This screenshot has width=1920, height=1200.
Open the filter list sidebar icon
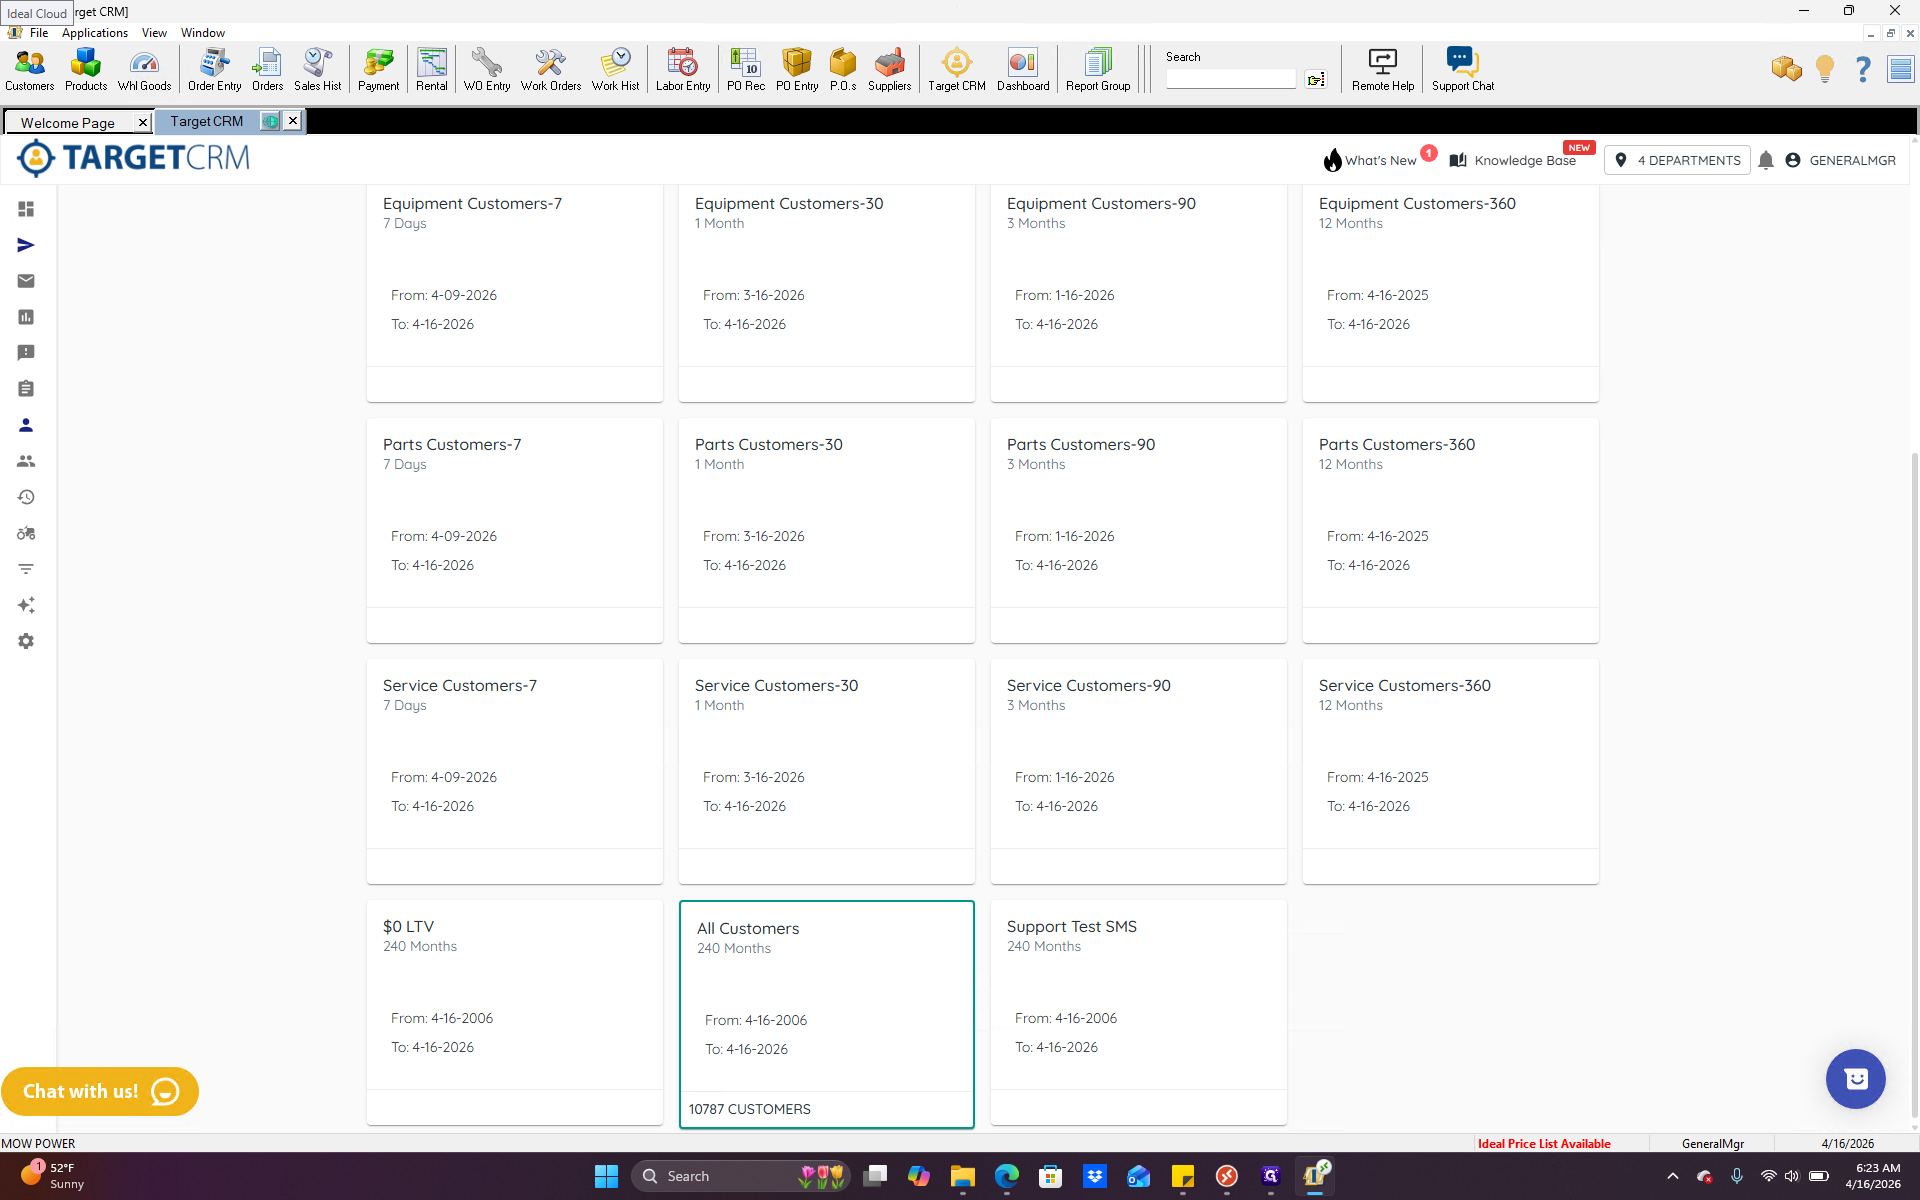(x=26, y=569)
